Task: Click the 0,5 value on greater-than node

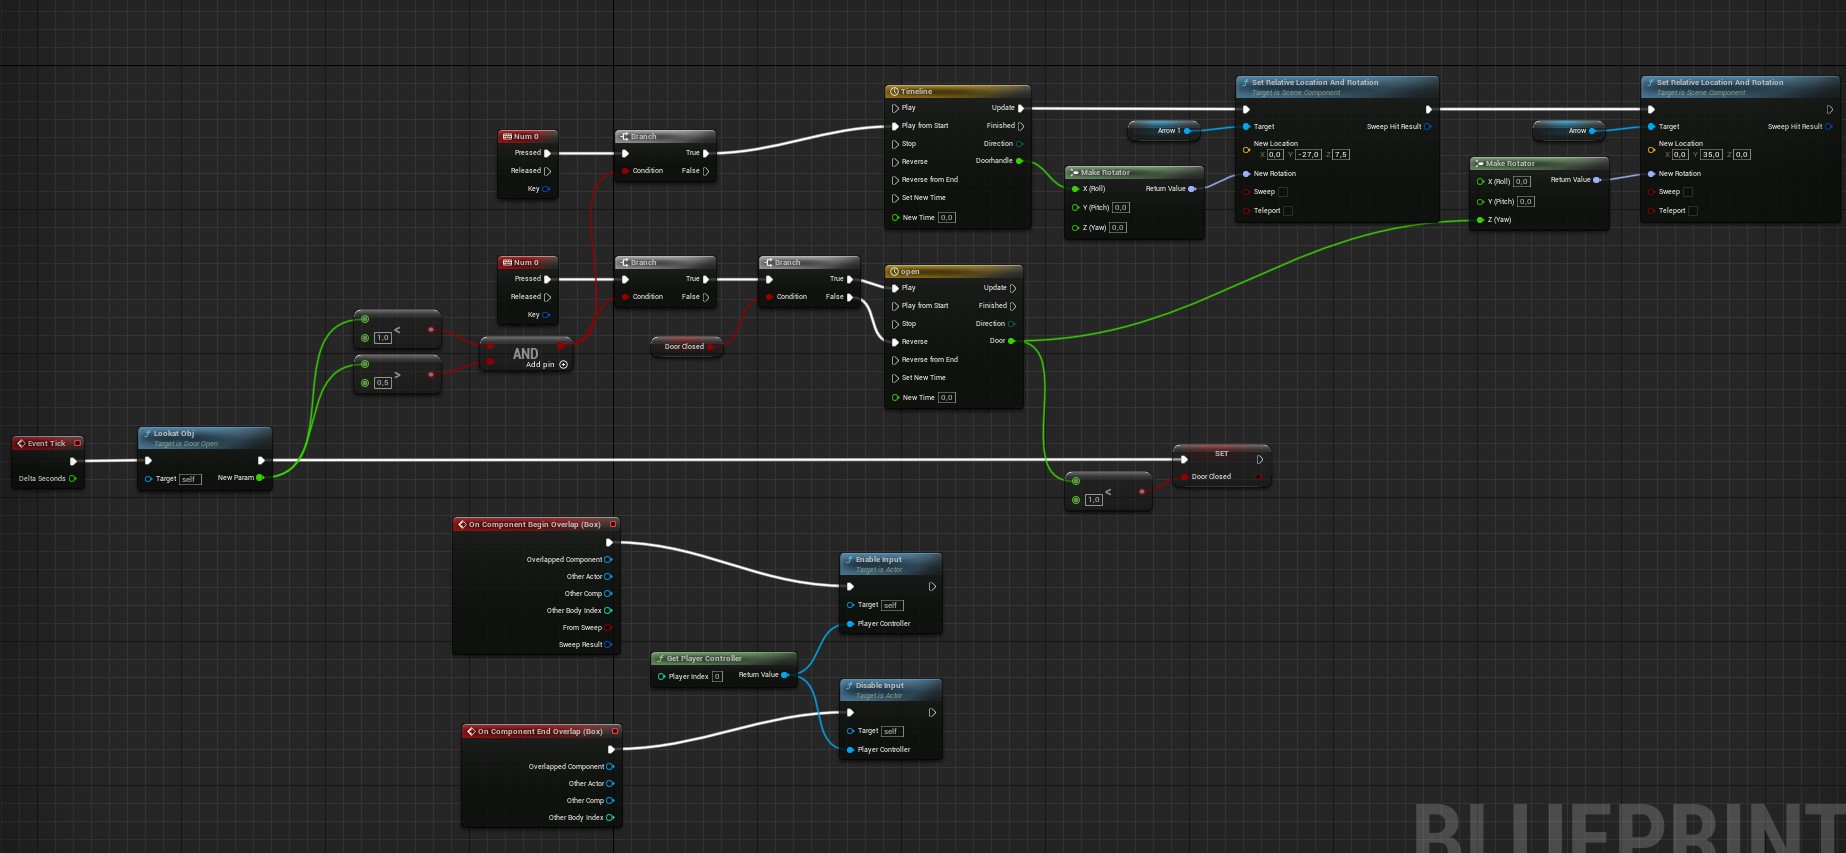Action: point(382,383)
